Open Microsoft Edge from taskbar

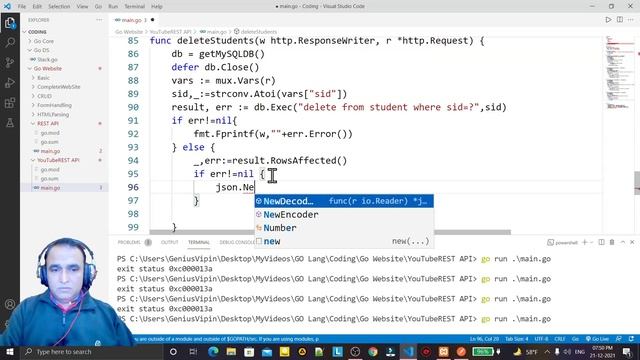tap(213, 351)
